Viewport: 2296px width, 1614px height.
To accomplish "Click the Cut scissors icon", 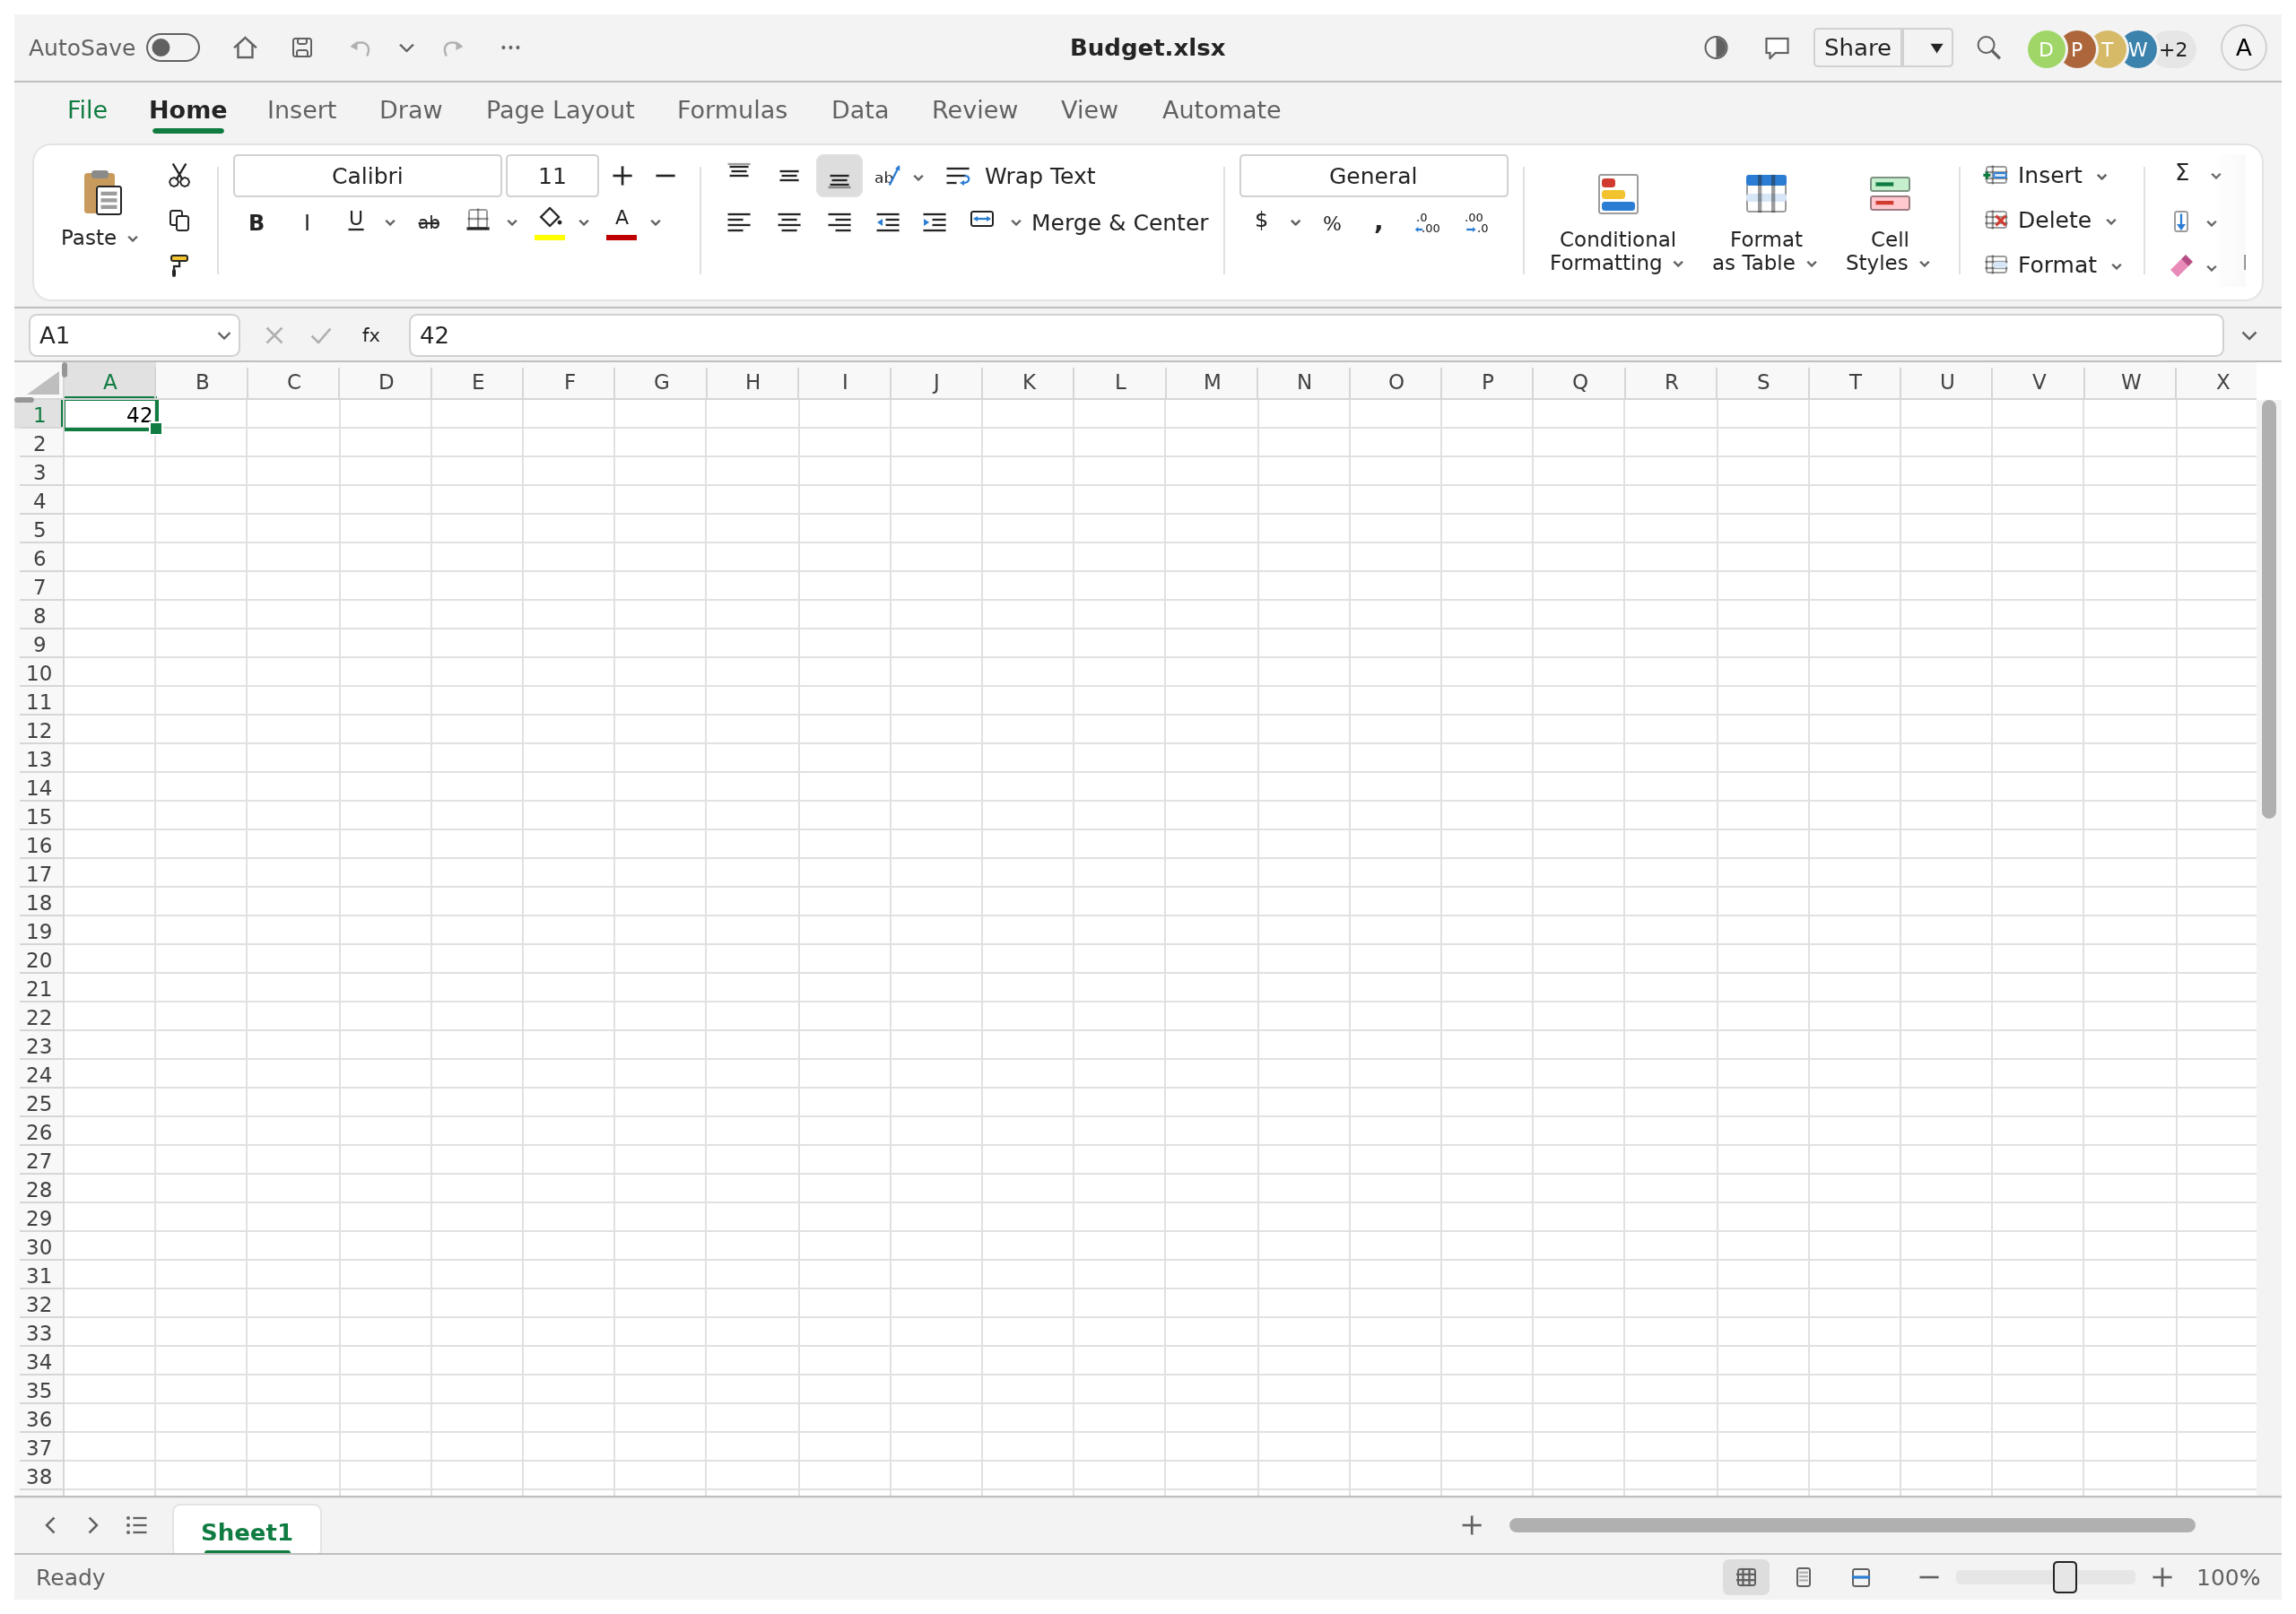I will pyautogui.click(x=179, y=176).
